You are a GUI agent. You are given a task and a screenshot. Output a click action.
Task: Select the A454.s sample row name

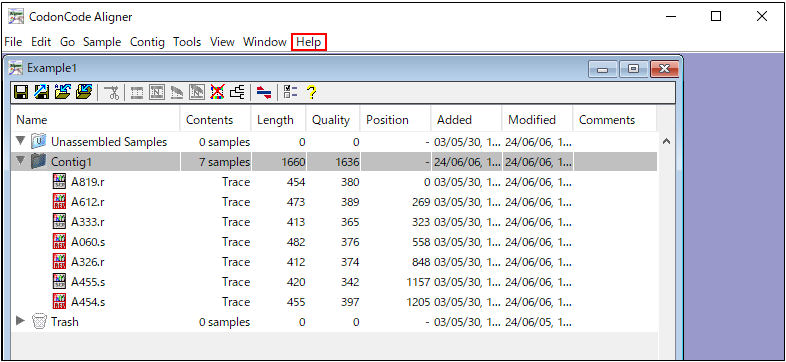tap(88, 302)
